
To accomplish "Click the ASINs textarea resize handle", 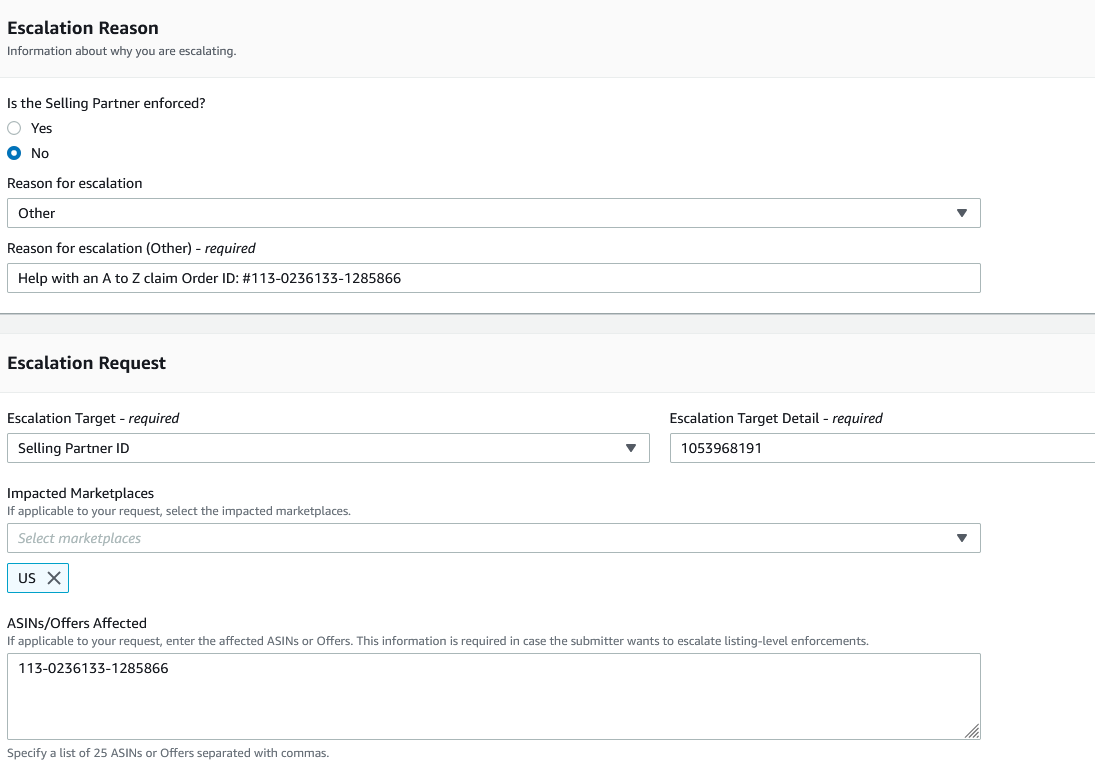I will [x=972, y=731].
